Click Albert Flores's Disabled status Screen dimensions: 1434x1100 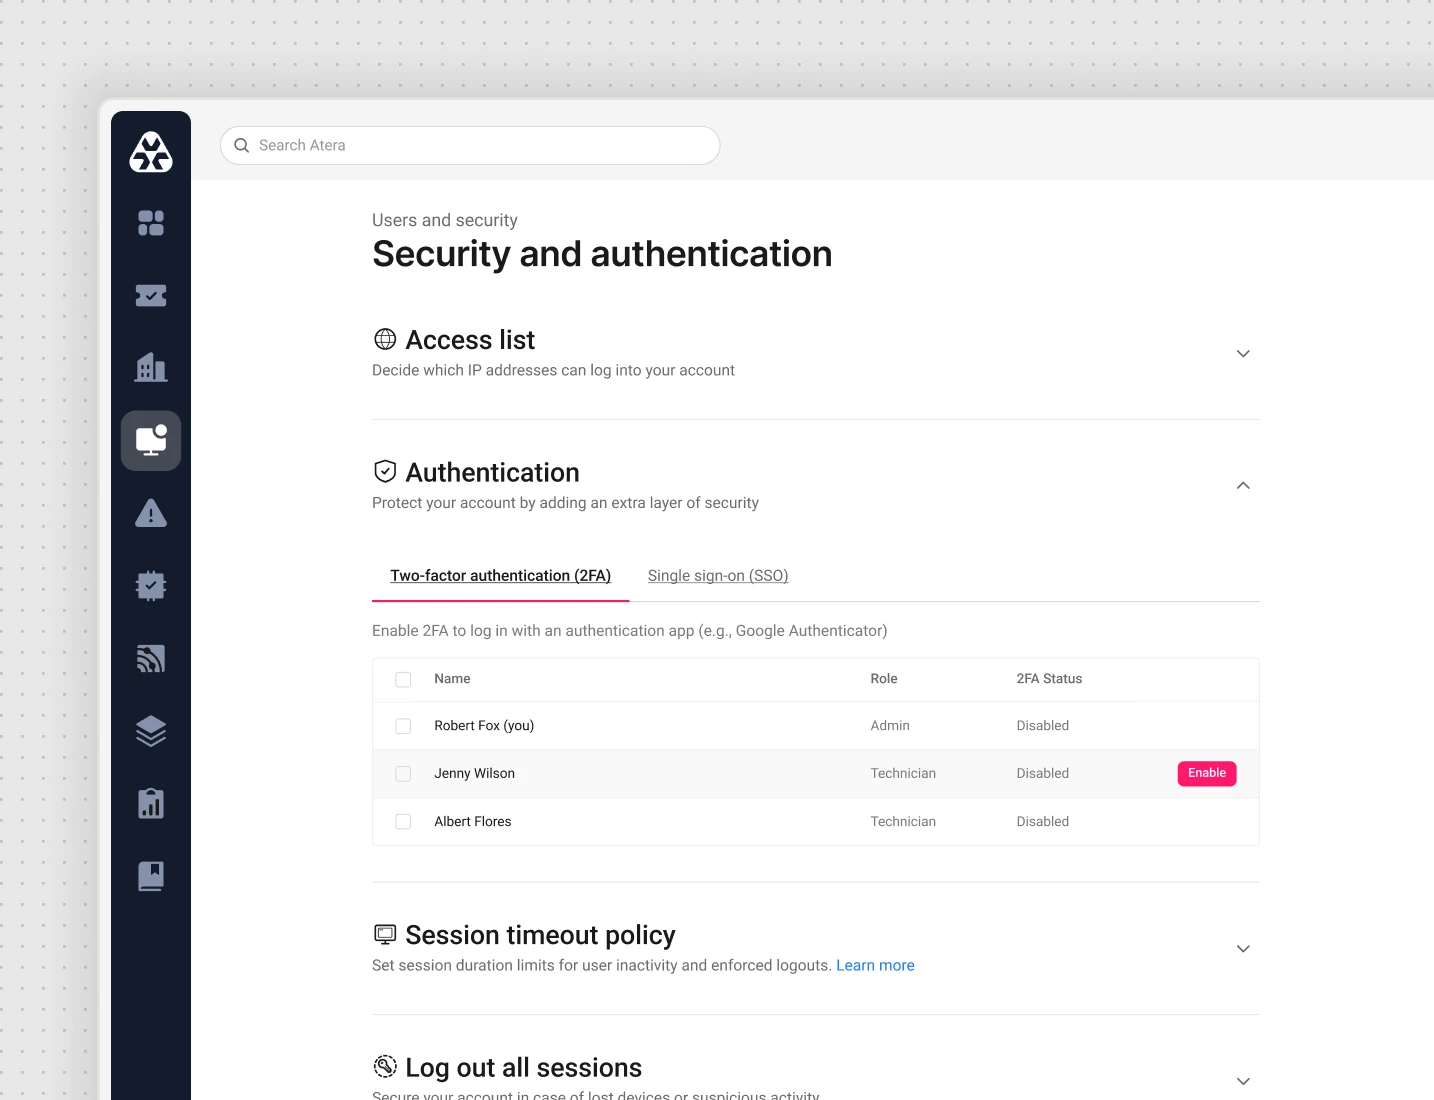1043,822
